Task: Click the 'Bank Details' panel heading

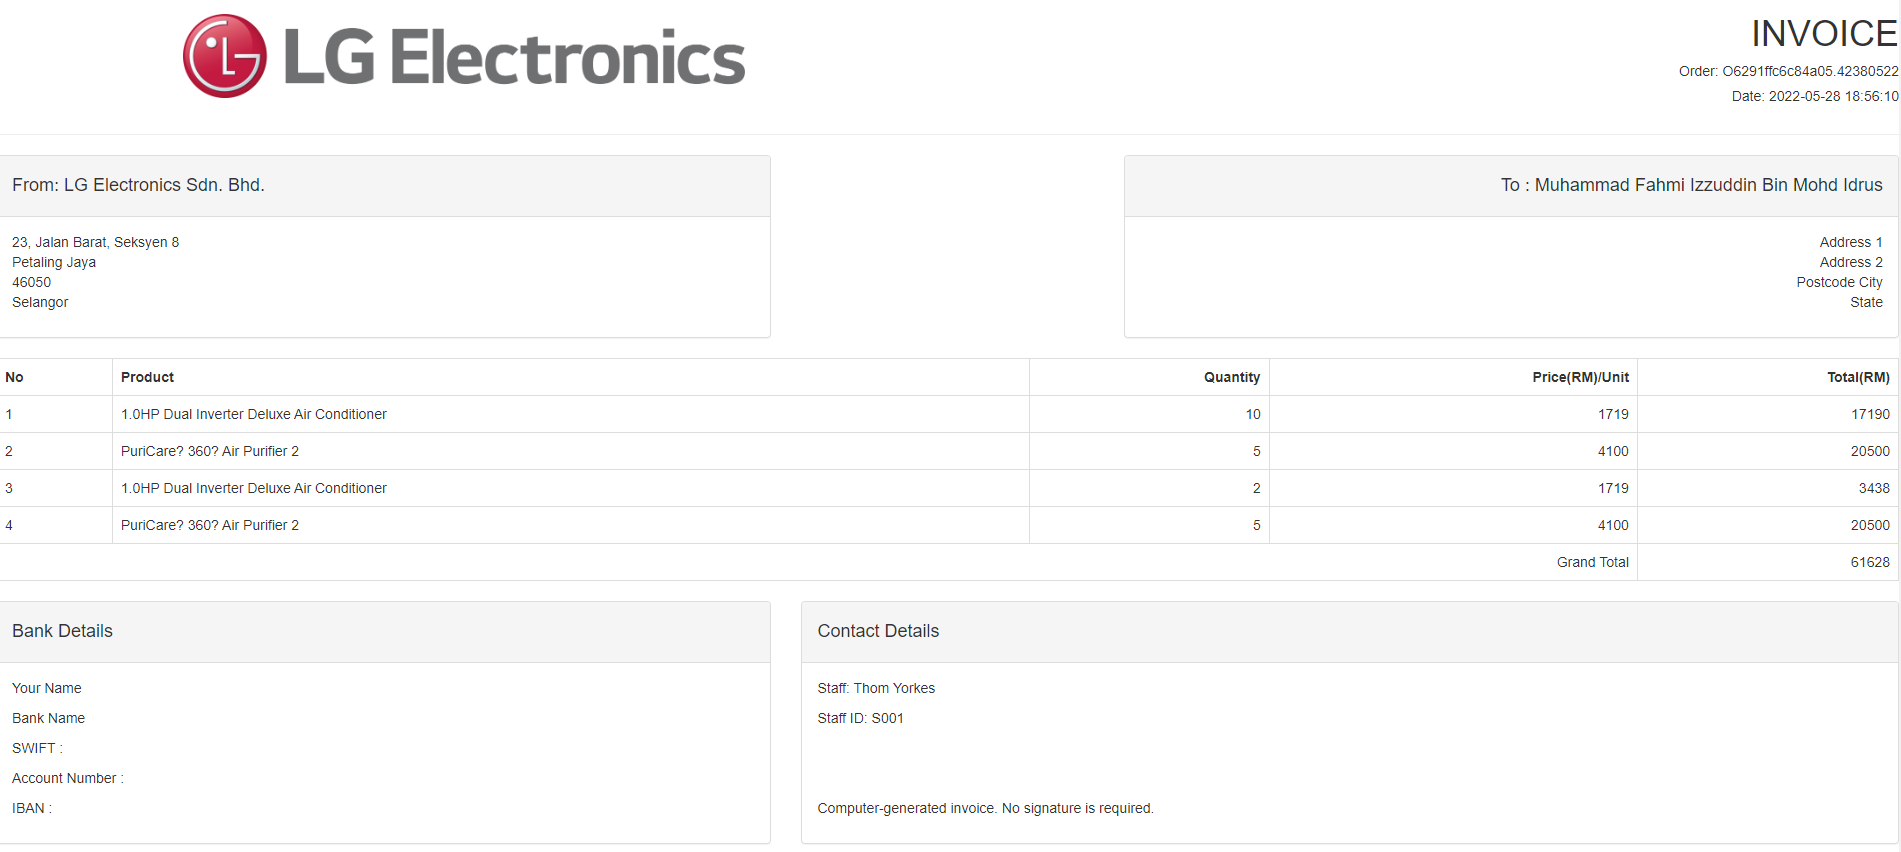Action: (62, 631)
